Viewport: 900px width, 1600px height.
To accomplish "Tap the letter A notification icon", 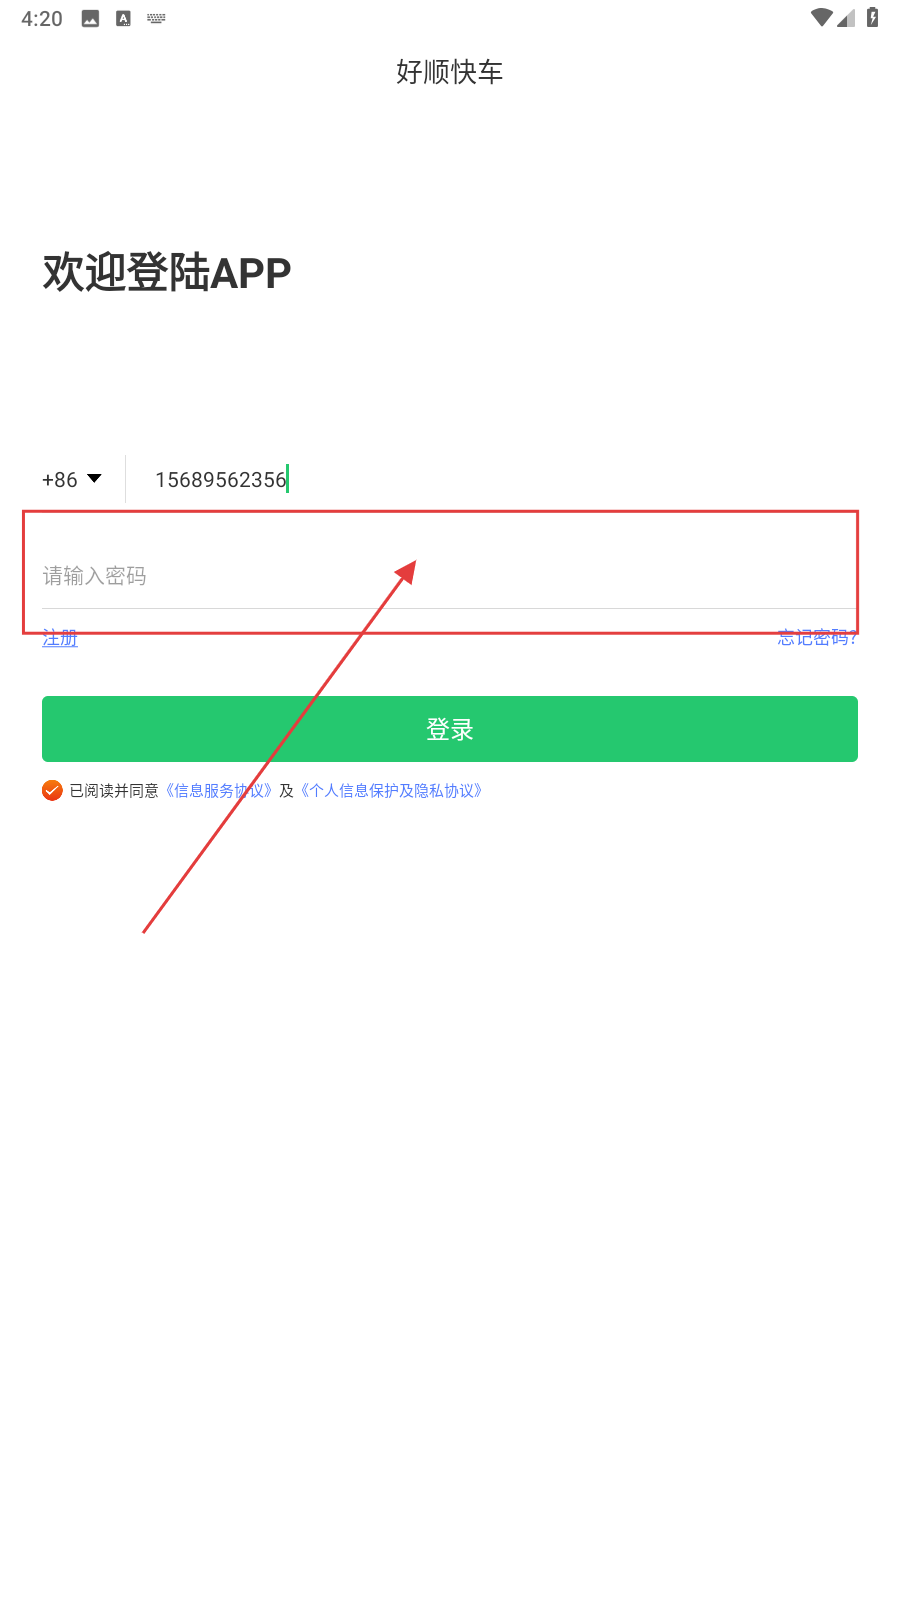I will (x=123, y=18).
